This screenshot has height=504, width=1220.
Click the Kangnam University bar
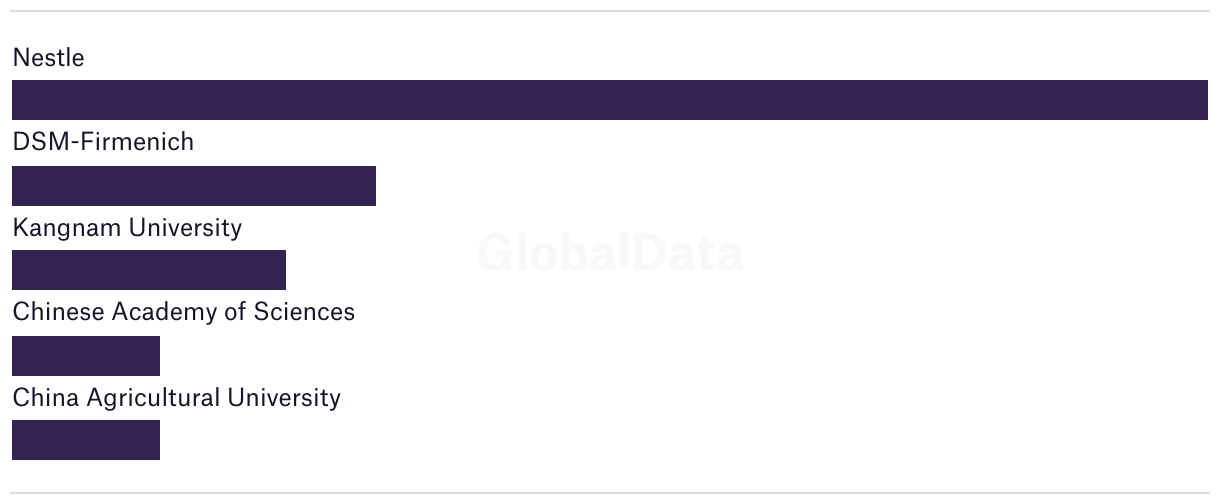pos(149,270)
